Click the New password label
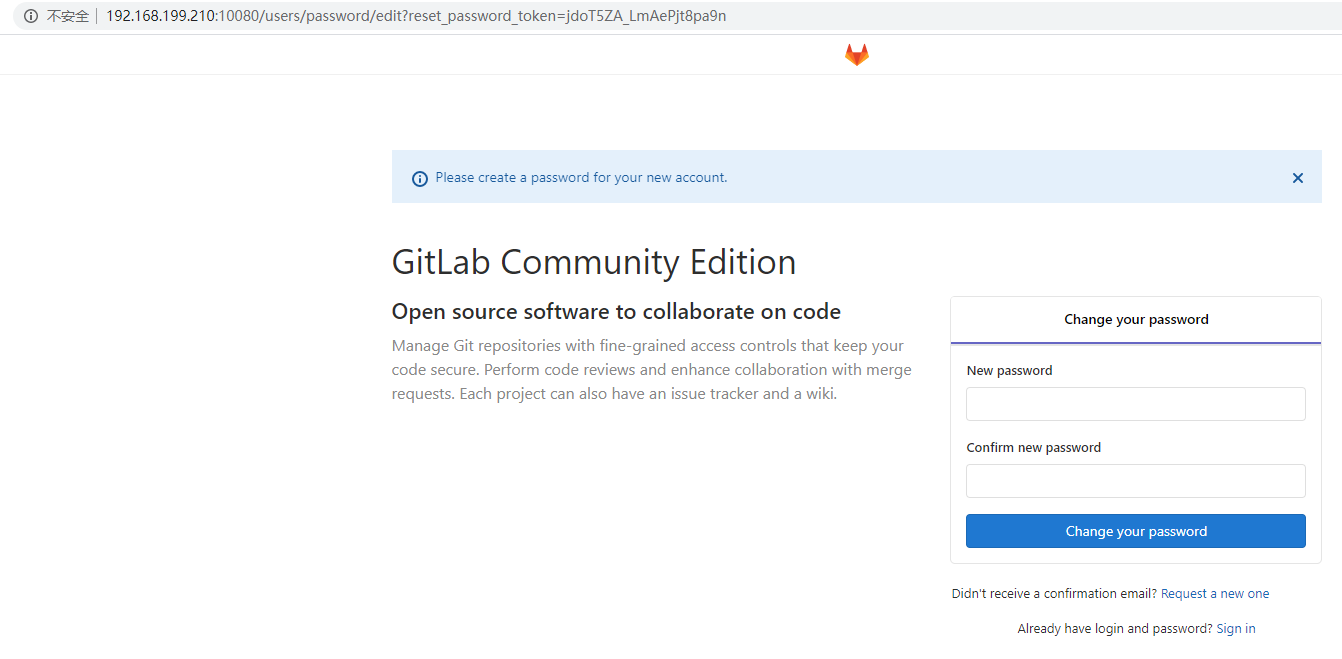This screenshot has width=1342, height=659. [1009, 371]
